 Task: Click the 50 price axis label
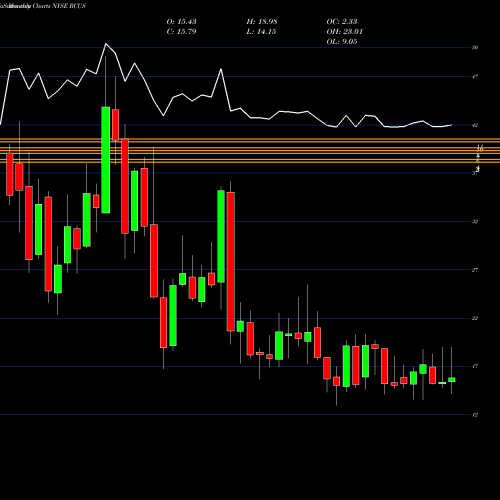click(475, 47)
